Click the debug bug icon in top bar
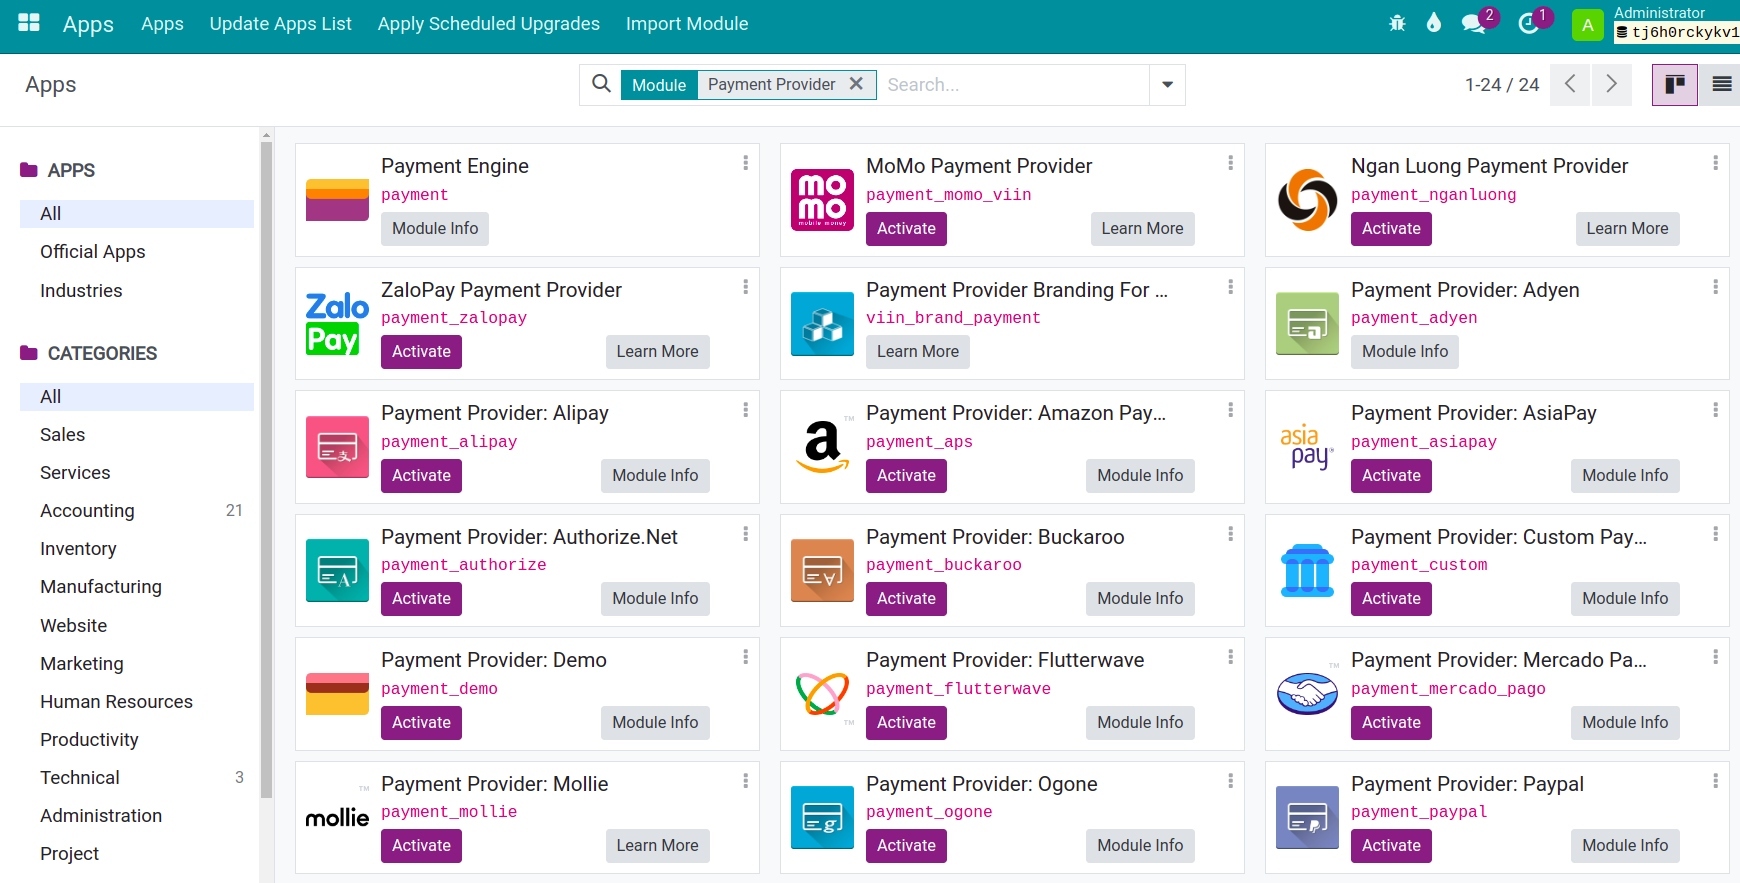Image resolution: width=1740 pixels, height=883 pixels. [1397, 23]
